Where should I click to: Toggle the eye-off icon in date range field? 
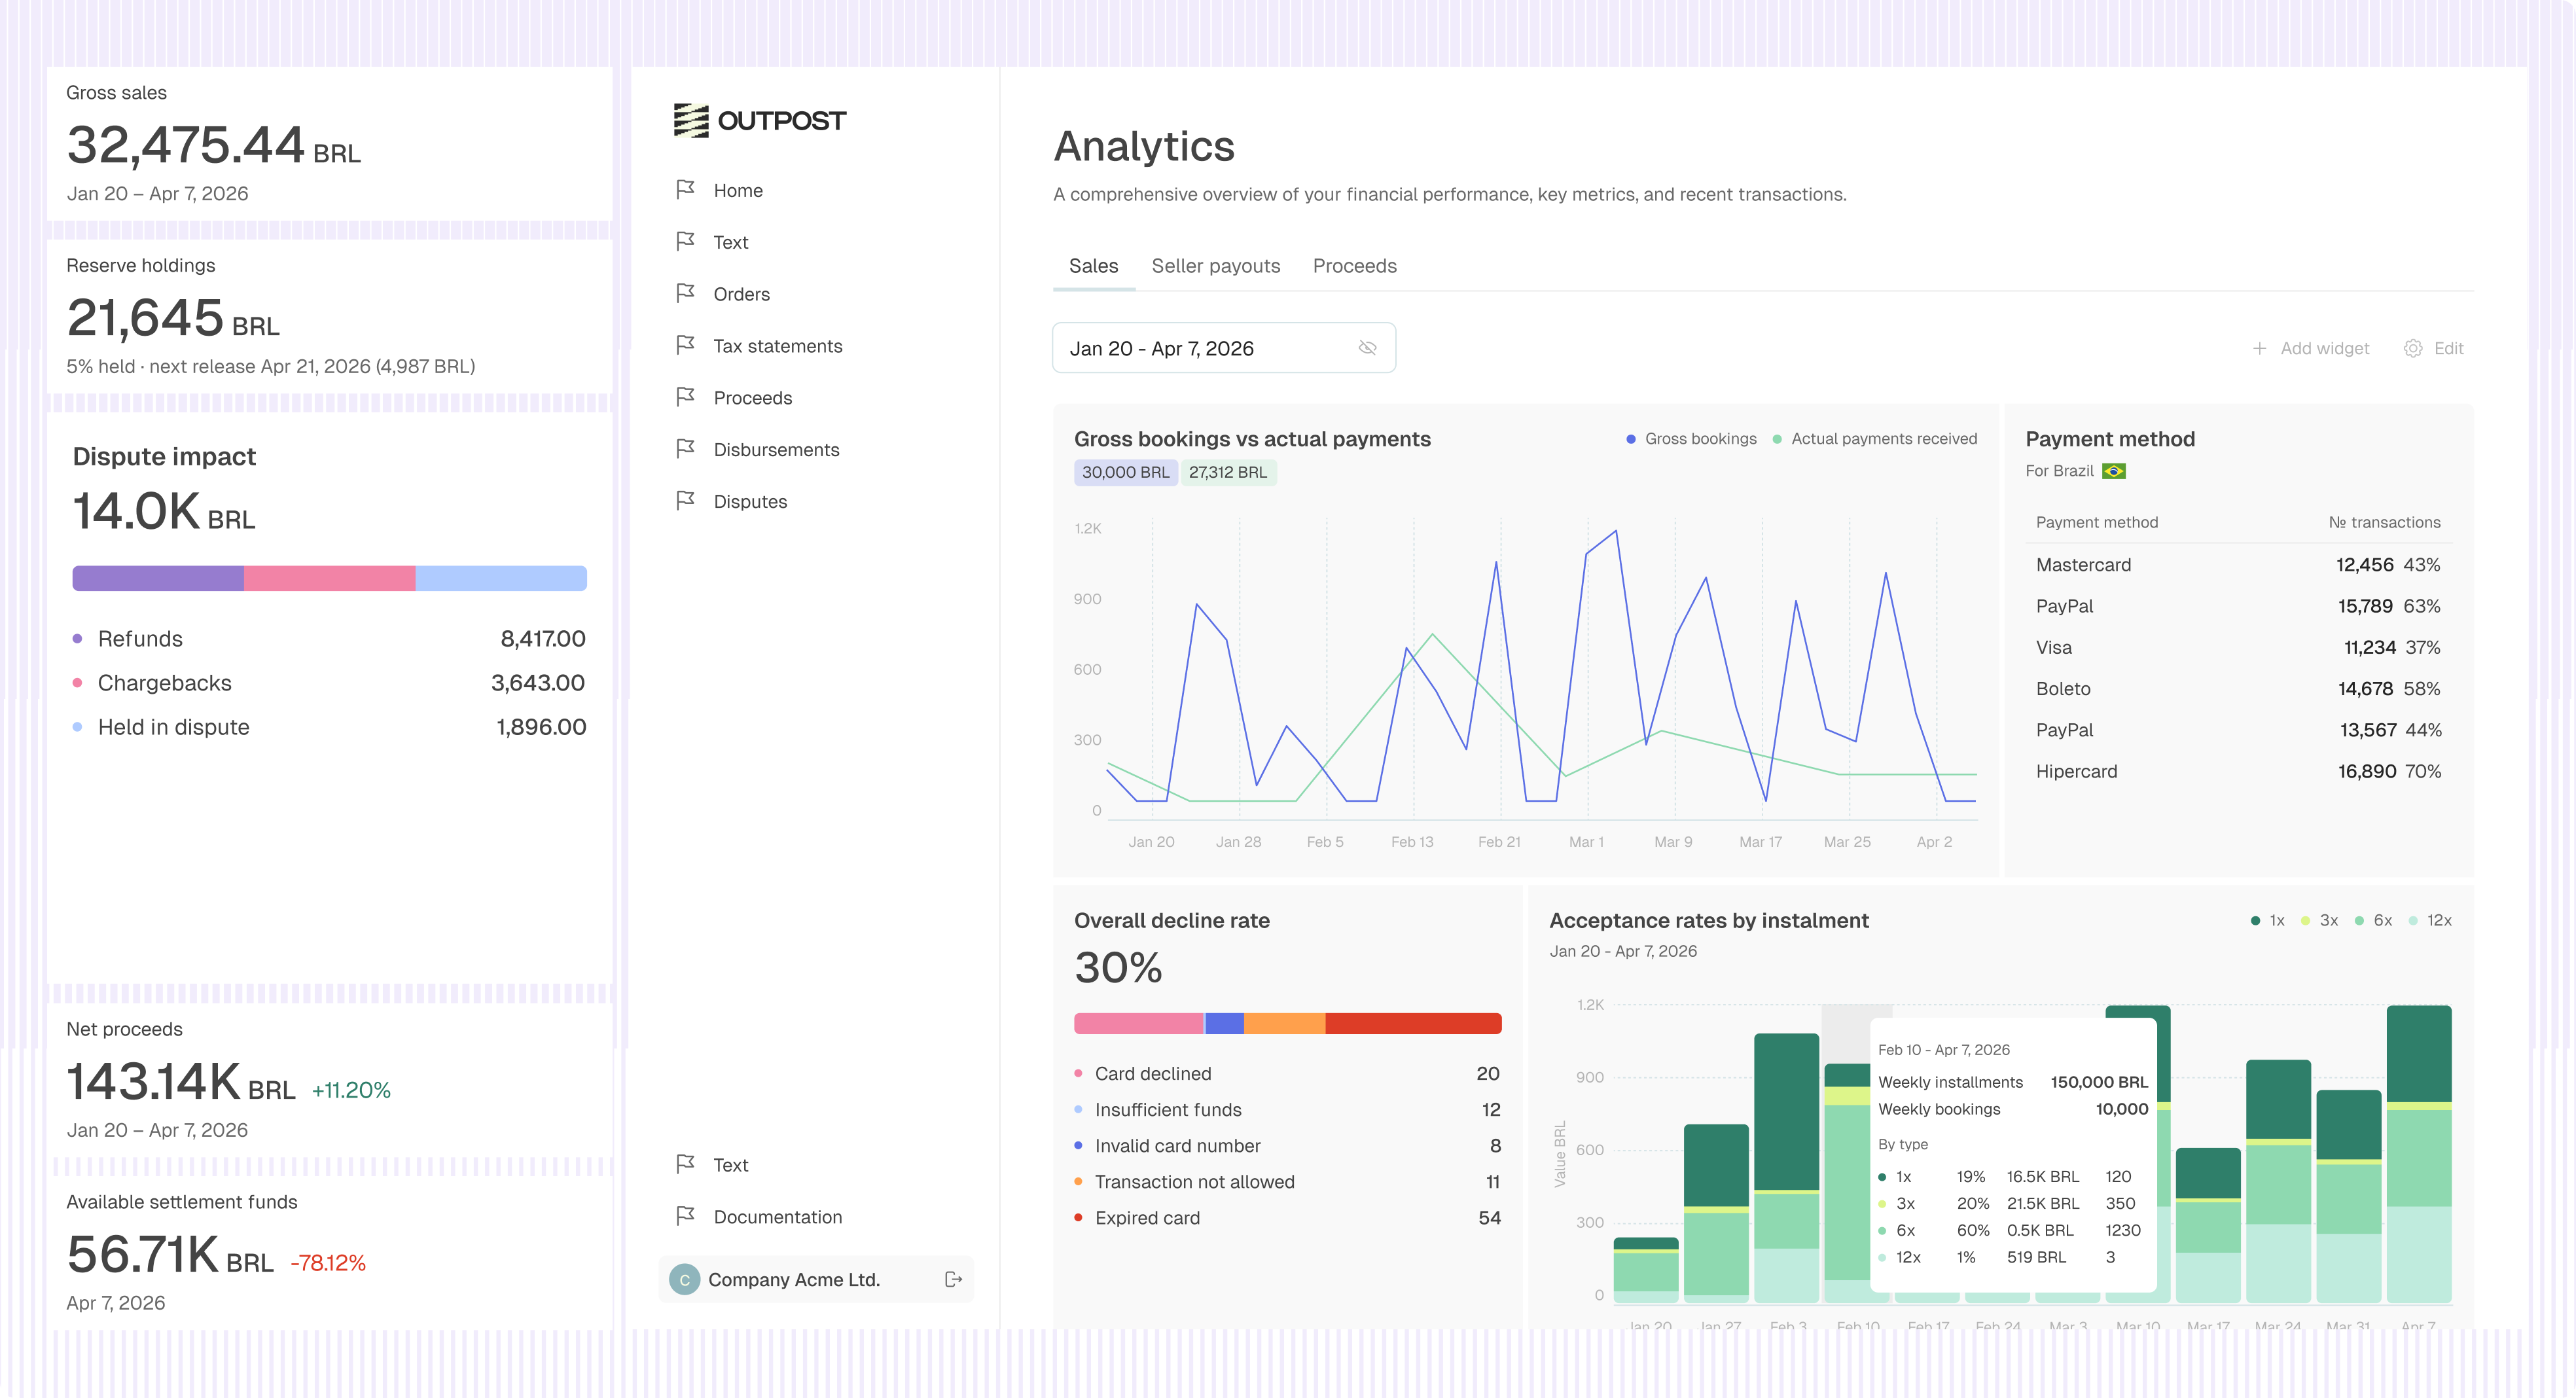click(x=1367, y=348)
